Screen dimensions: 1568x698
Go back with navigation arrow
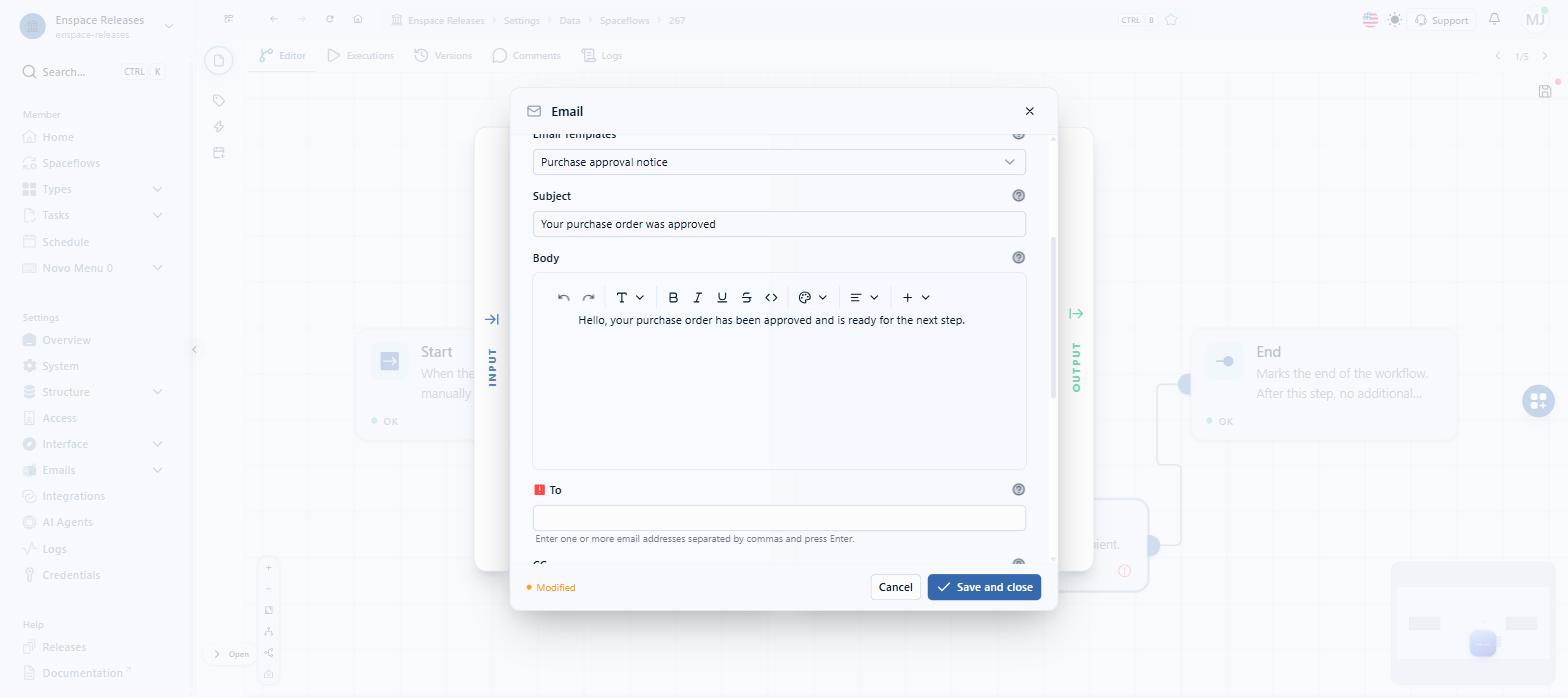pos(274,19)
